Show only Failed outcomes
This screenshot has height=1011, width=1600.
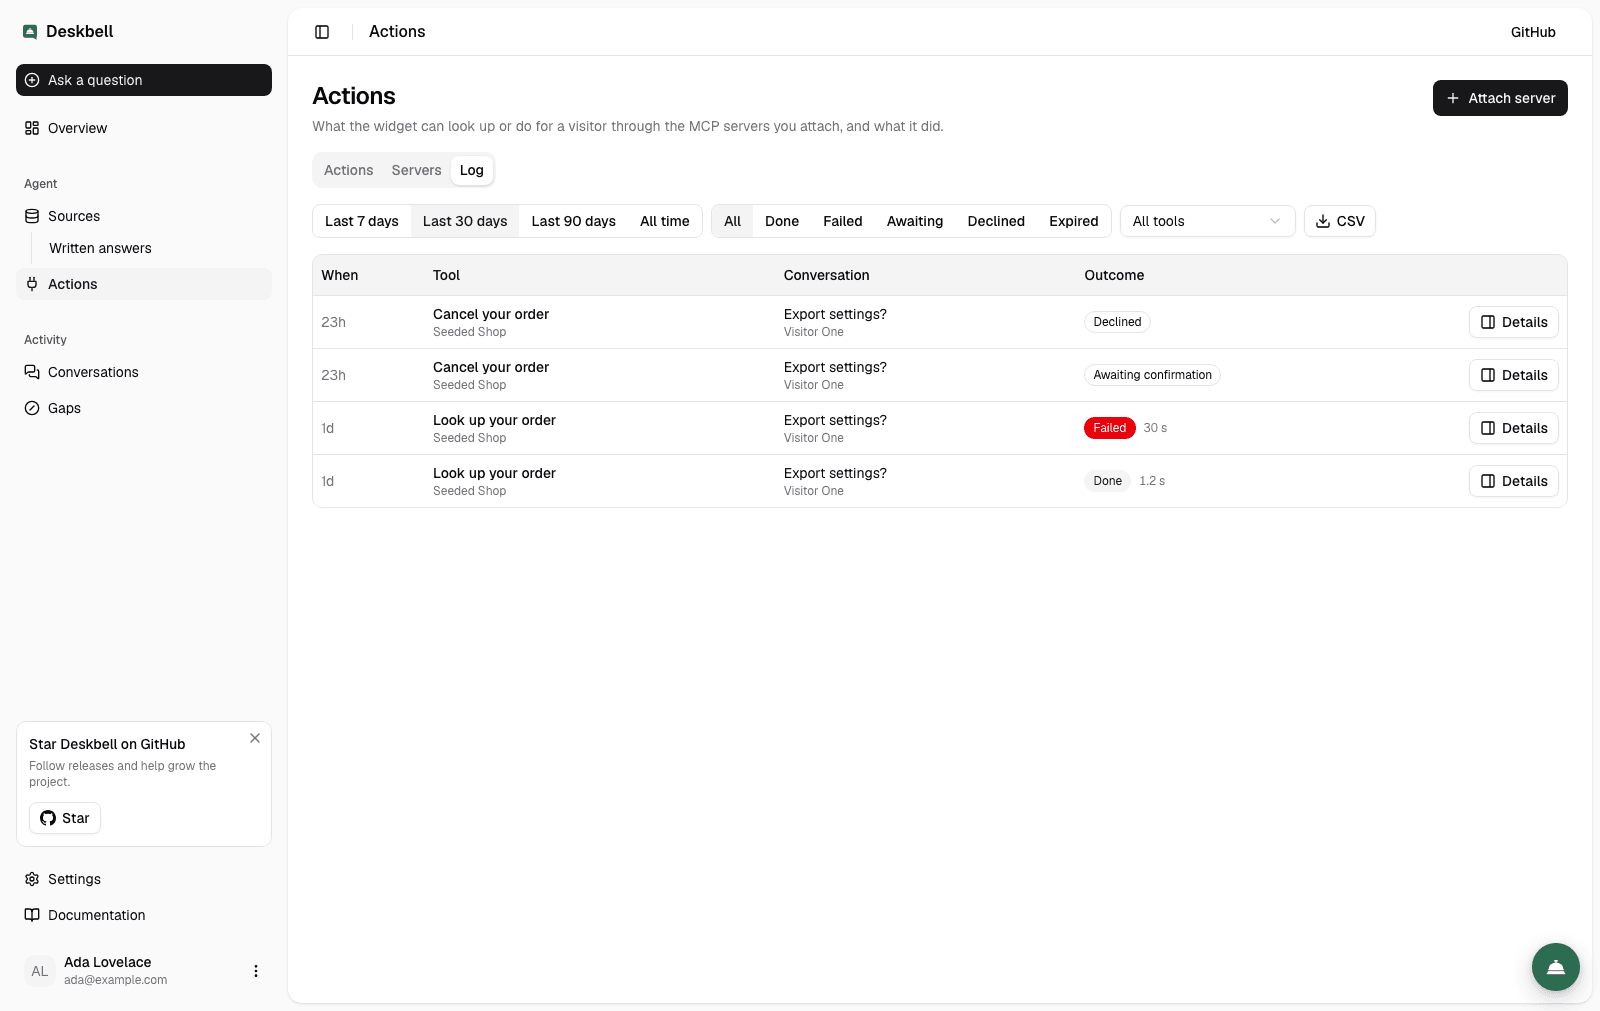[843, 221]
